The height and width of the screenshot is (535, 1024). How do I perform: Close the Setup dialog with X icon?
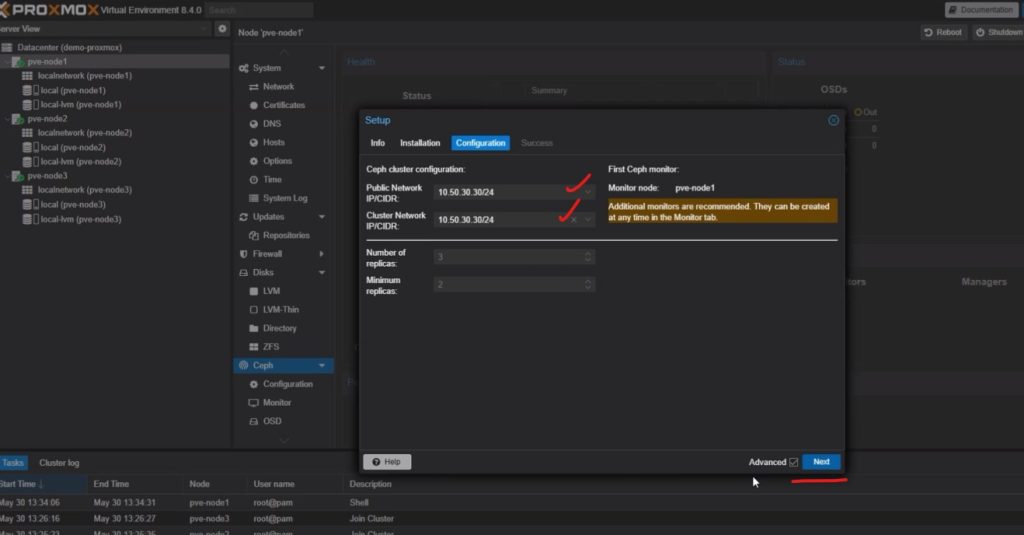(x=833, y=120)
